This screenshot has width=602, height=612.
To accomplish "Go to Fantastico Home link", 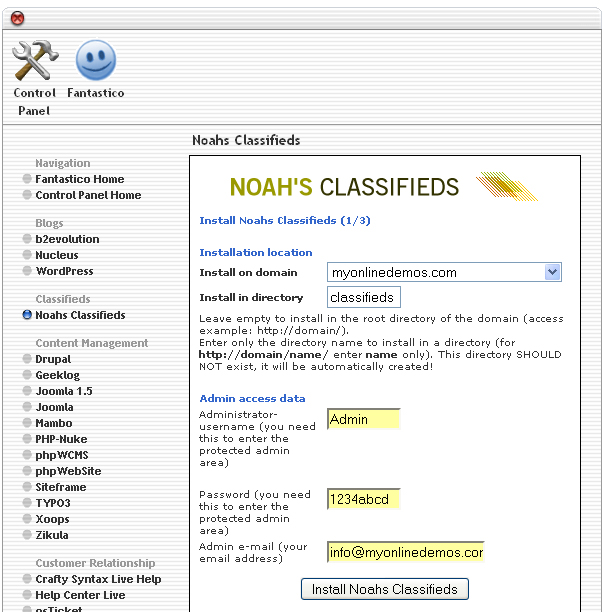I will (x=80, y=179).
